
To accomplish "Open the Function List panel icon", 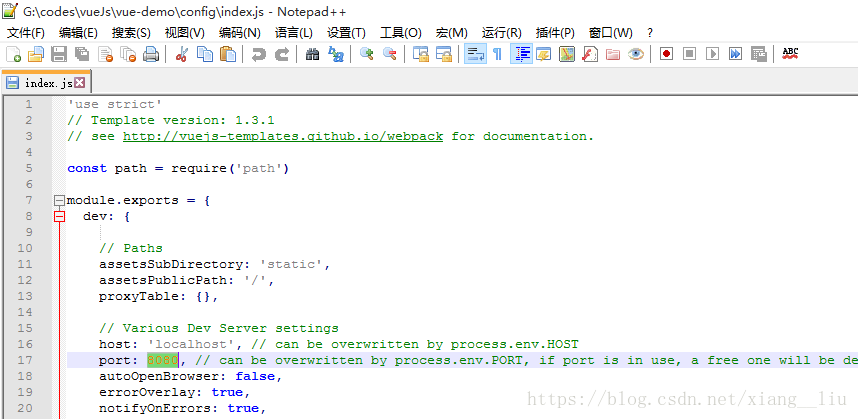I will pyautogui.click(x=589, y=54).
